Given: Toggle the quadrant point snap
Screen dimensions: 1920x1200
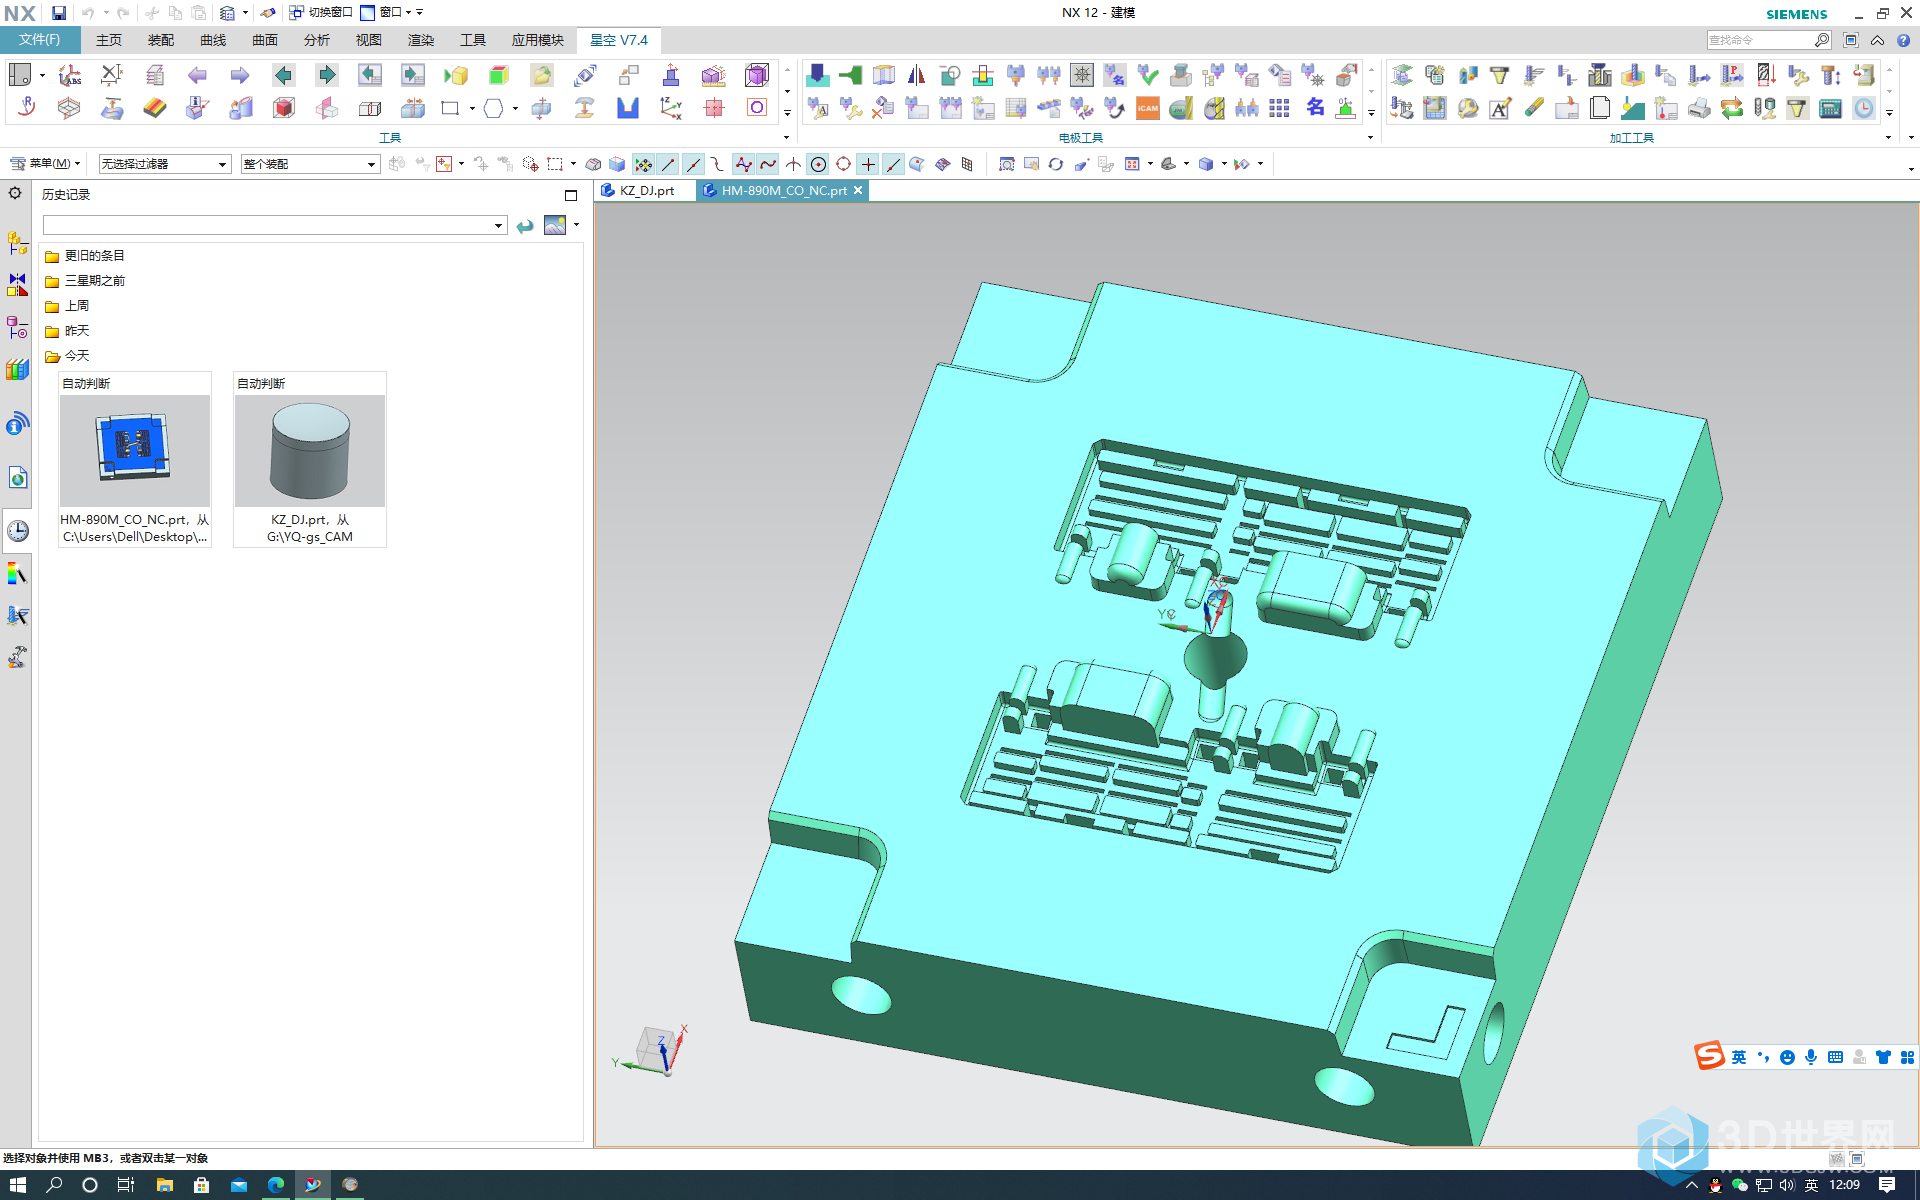Looking at the screenshot, I should (843, 164).
